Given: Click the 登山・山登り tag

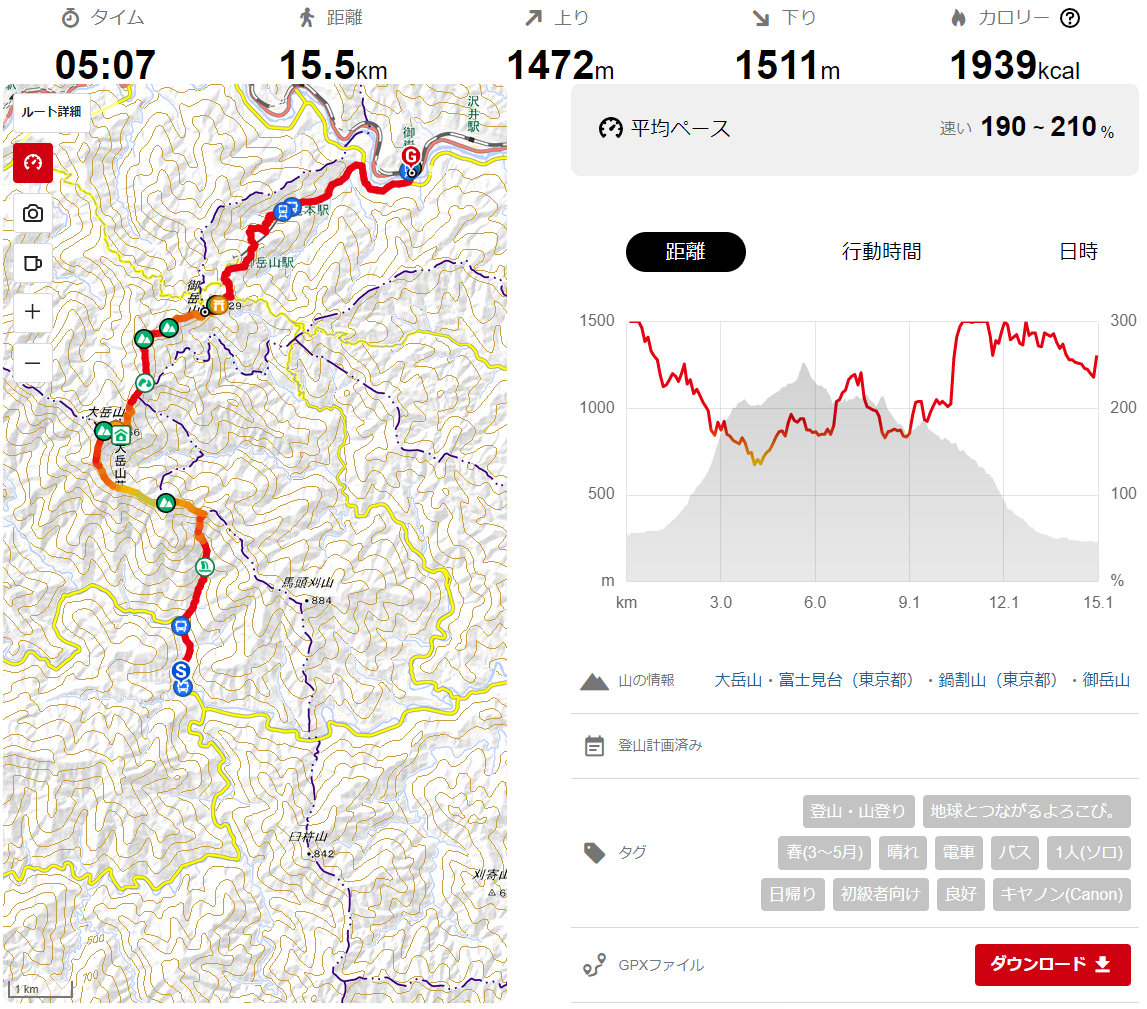Looking at the screenshot, I should (859, 811).
